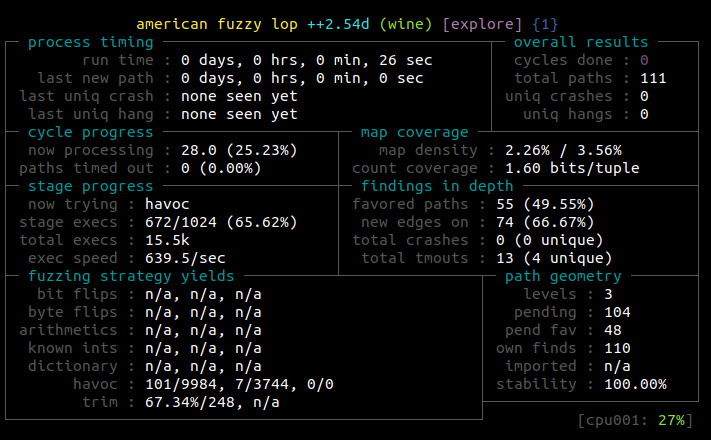Click the '(wine)' banner label
This screenshot has width=711, height=440.
[x=405, y=24]
